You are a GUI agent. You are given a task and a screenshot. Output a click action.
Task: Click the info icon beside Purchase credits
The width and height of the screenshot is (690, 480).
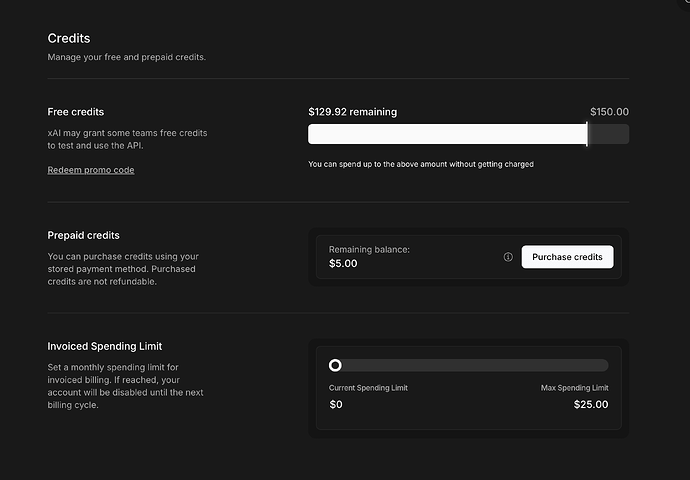click(508, 257)
